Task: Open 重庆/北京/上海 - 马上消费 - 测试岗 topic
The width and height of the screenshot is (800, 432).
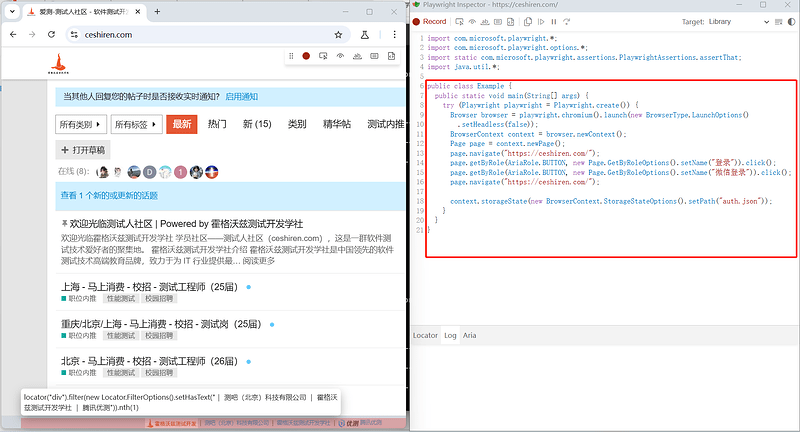Action: (x=161, y=324)
